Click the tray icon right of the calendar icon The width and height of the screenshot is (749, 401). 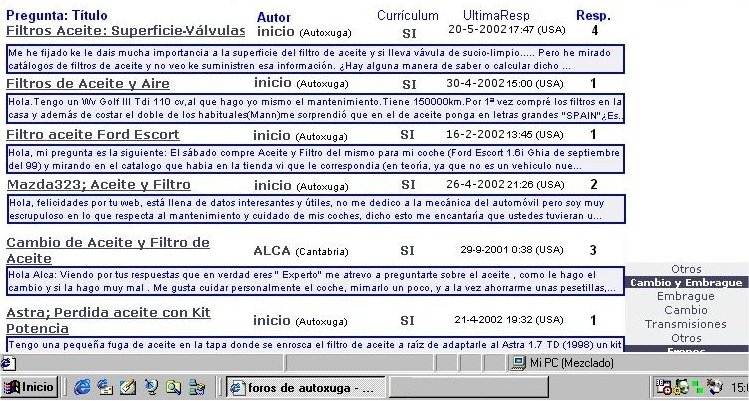[x=681, y=387]
